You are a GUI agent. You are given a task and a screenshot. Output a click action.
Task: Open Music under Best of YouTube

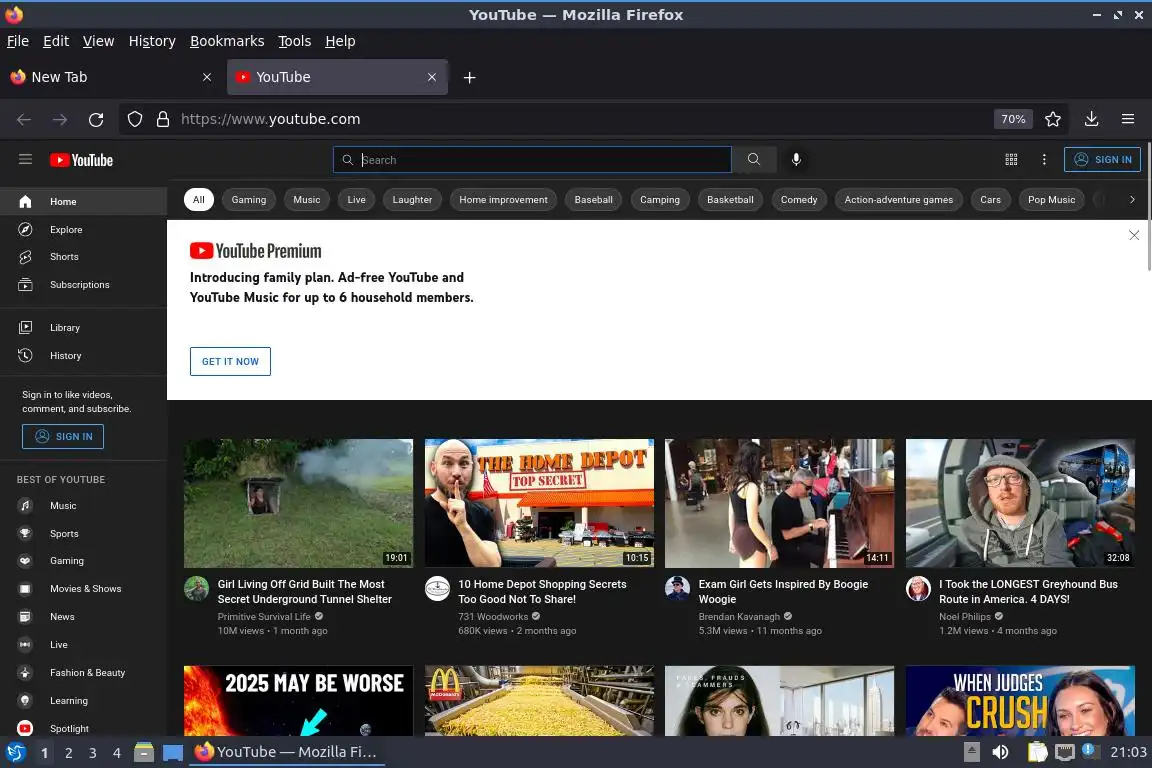coord(84,506)
